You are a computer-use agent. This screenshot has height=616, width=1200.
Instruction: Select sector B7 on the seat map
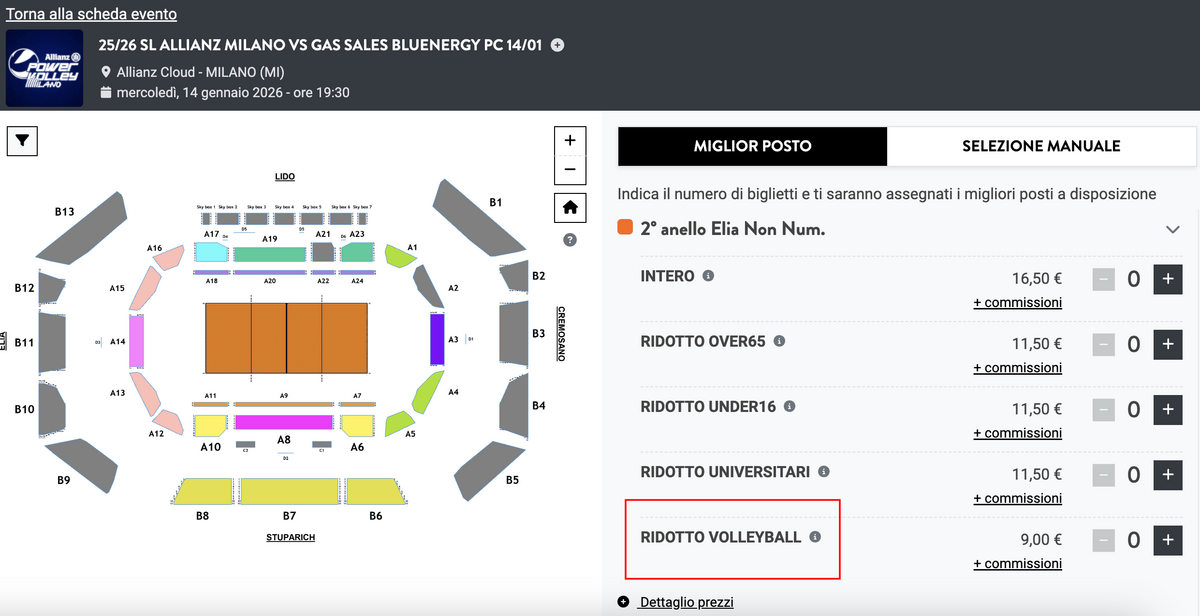click(288, 491)
